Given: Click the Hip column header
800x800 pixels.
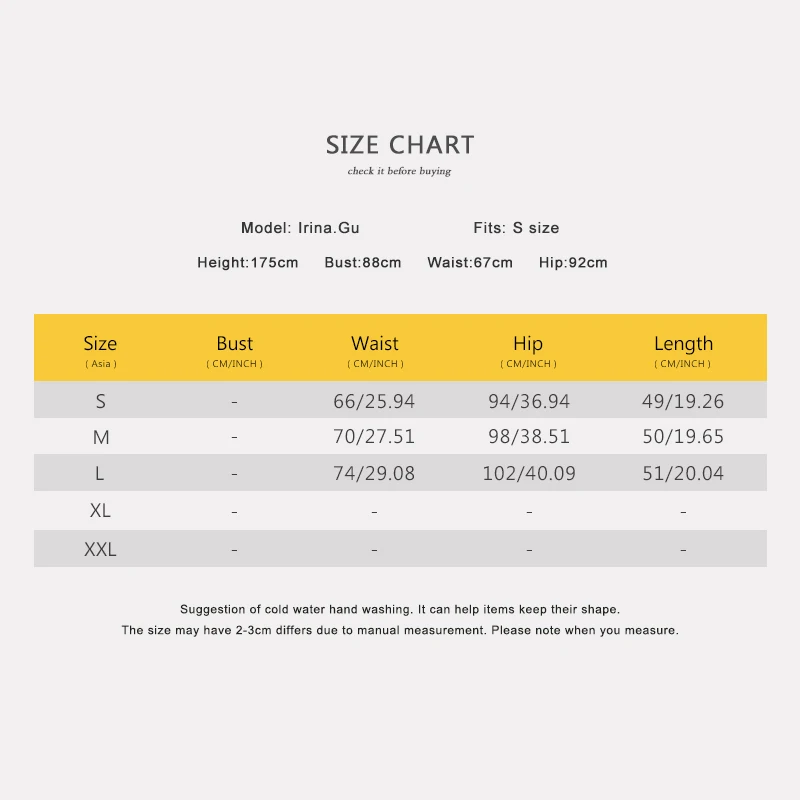Looking at the screenshot, I should [x=529, y=350].
